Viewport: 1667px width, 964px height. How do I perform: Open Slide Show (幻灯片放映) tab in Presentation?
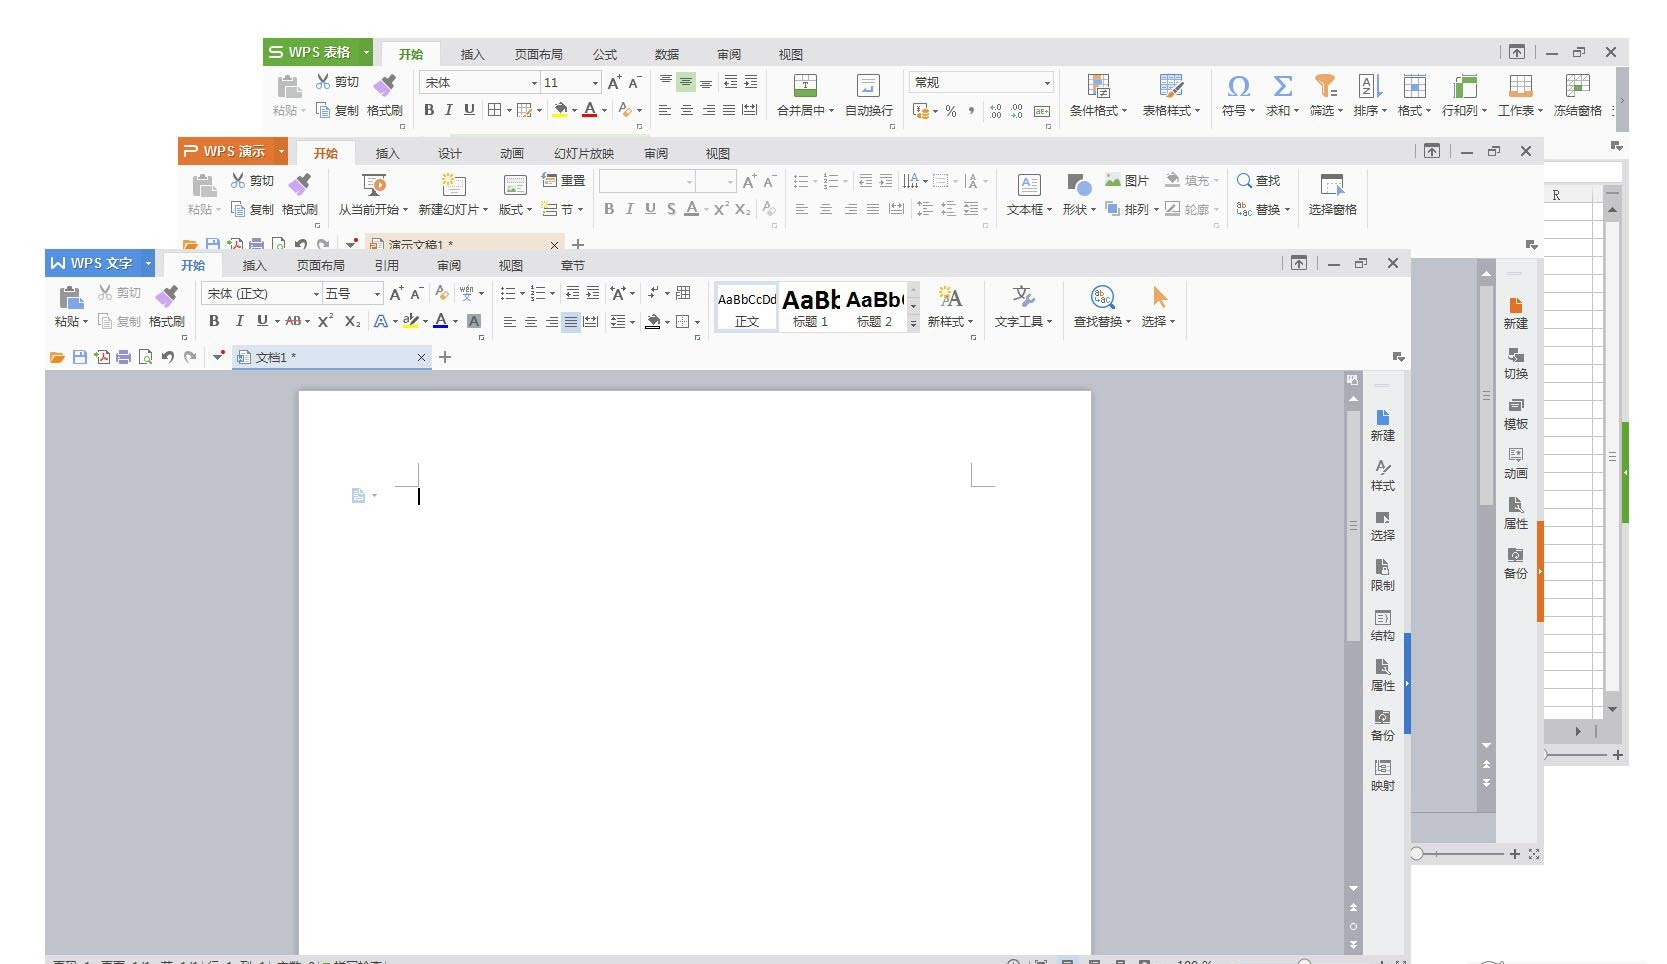pos(584,153)
